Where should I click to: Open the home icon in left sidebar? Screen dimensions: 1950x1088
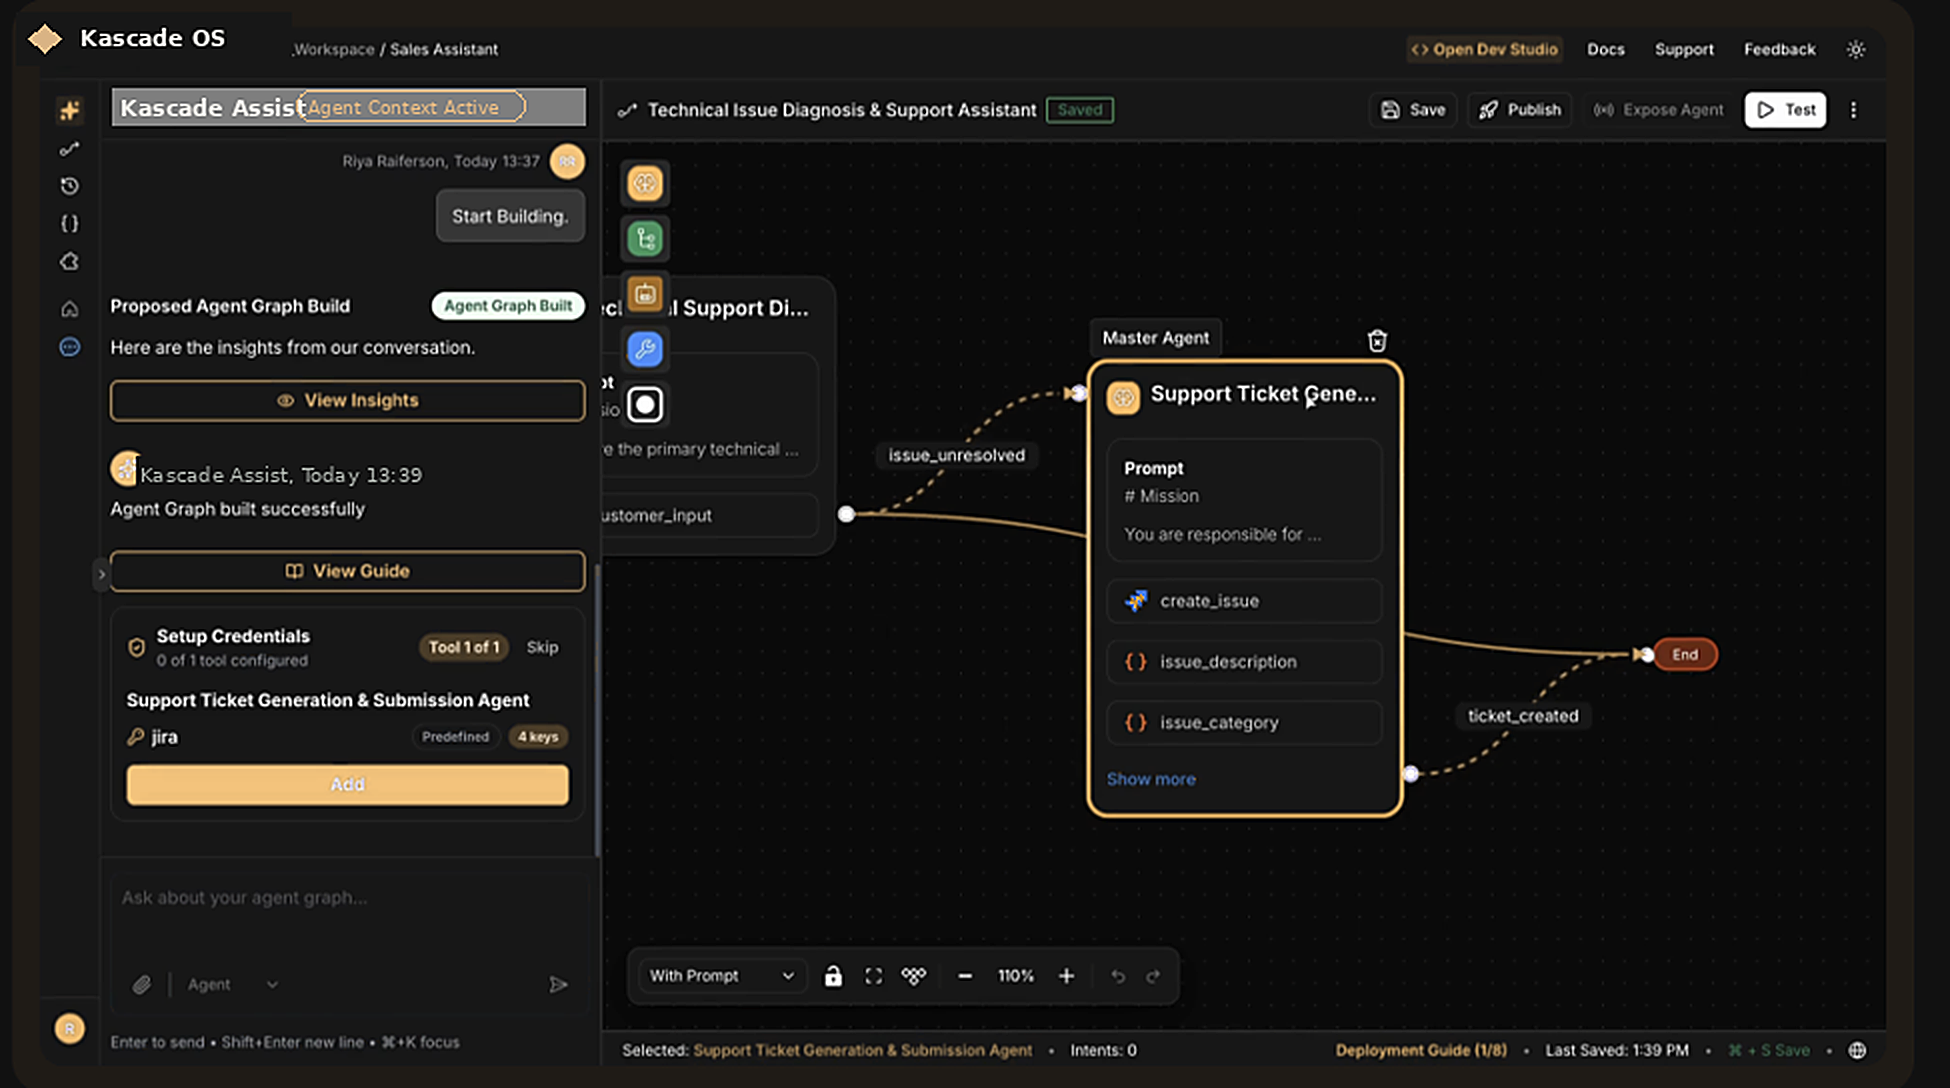tap(69, 309)
